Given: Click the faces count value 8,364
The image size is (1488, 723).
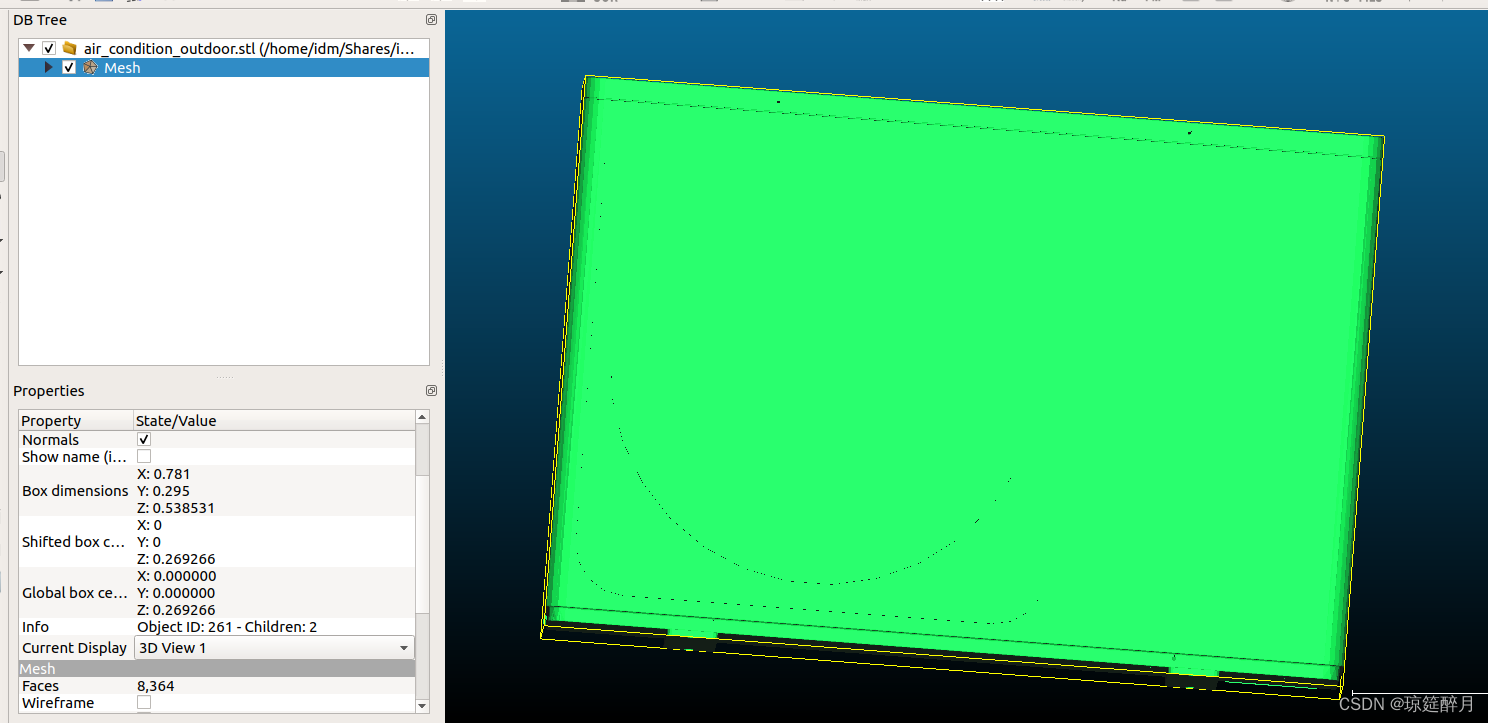Looking at the screenshot, I should (156, 686).
